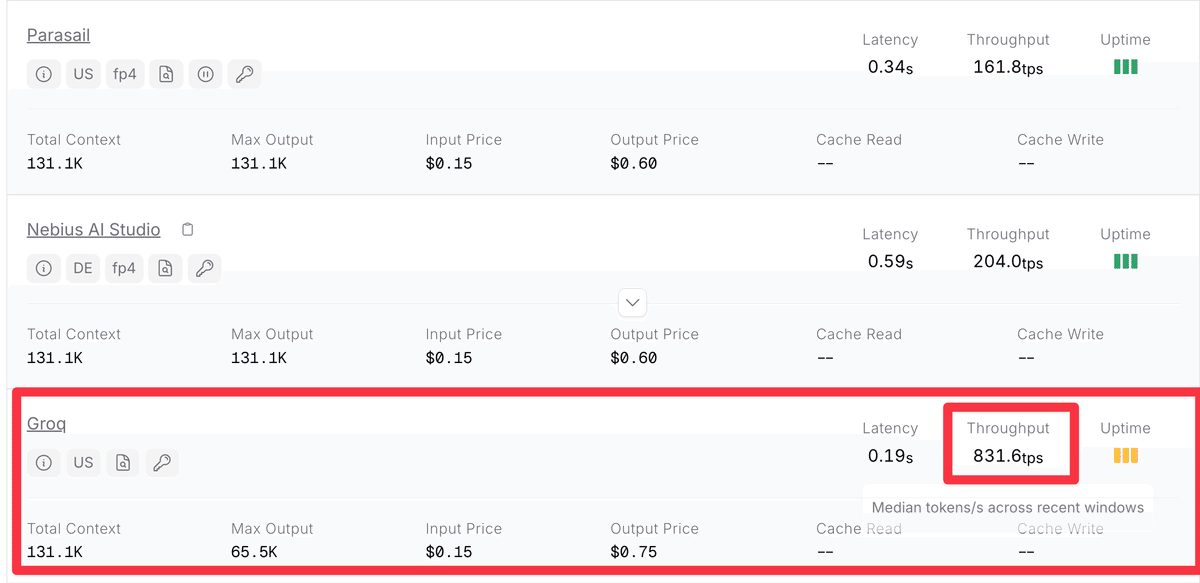
Task: Click Groq's document search icon
Action: click(123, 462)
